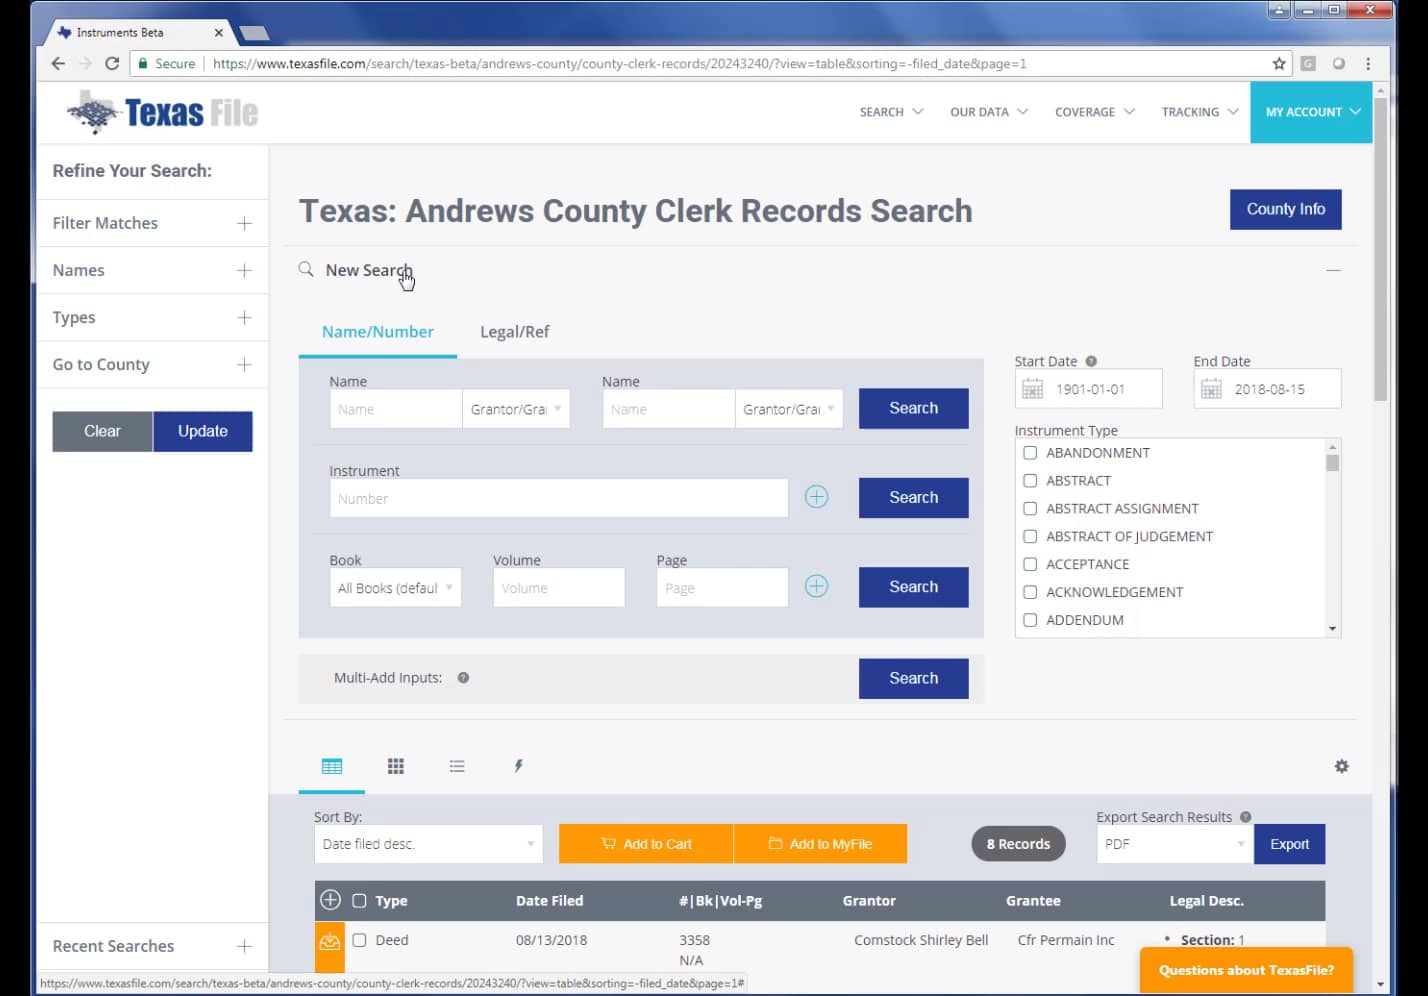Click the County Info button
1428x996 pixels.
click(1285, 209)
